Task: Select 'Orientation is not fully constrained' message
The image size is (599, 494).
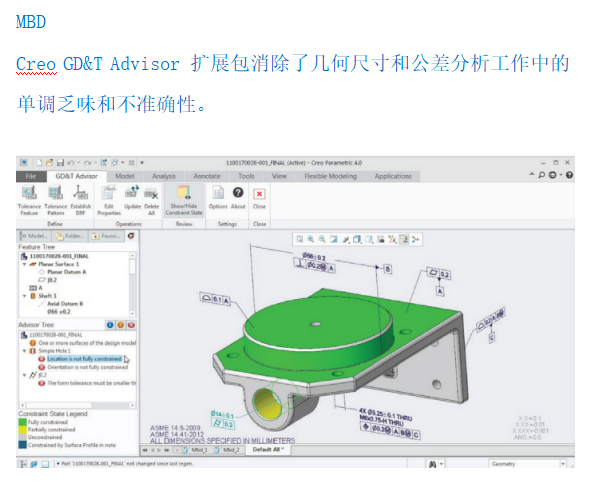Action: pyautogui.click(x=87, y=367)
